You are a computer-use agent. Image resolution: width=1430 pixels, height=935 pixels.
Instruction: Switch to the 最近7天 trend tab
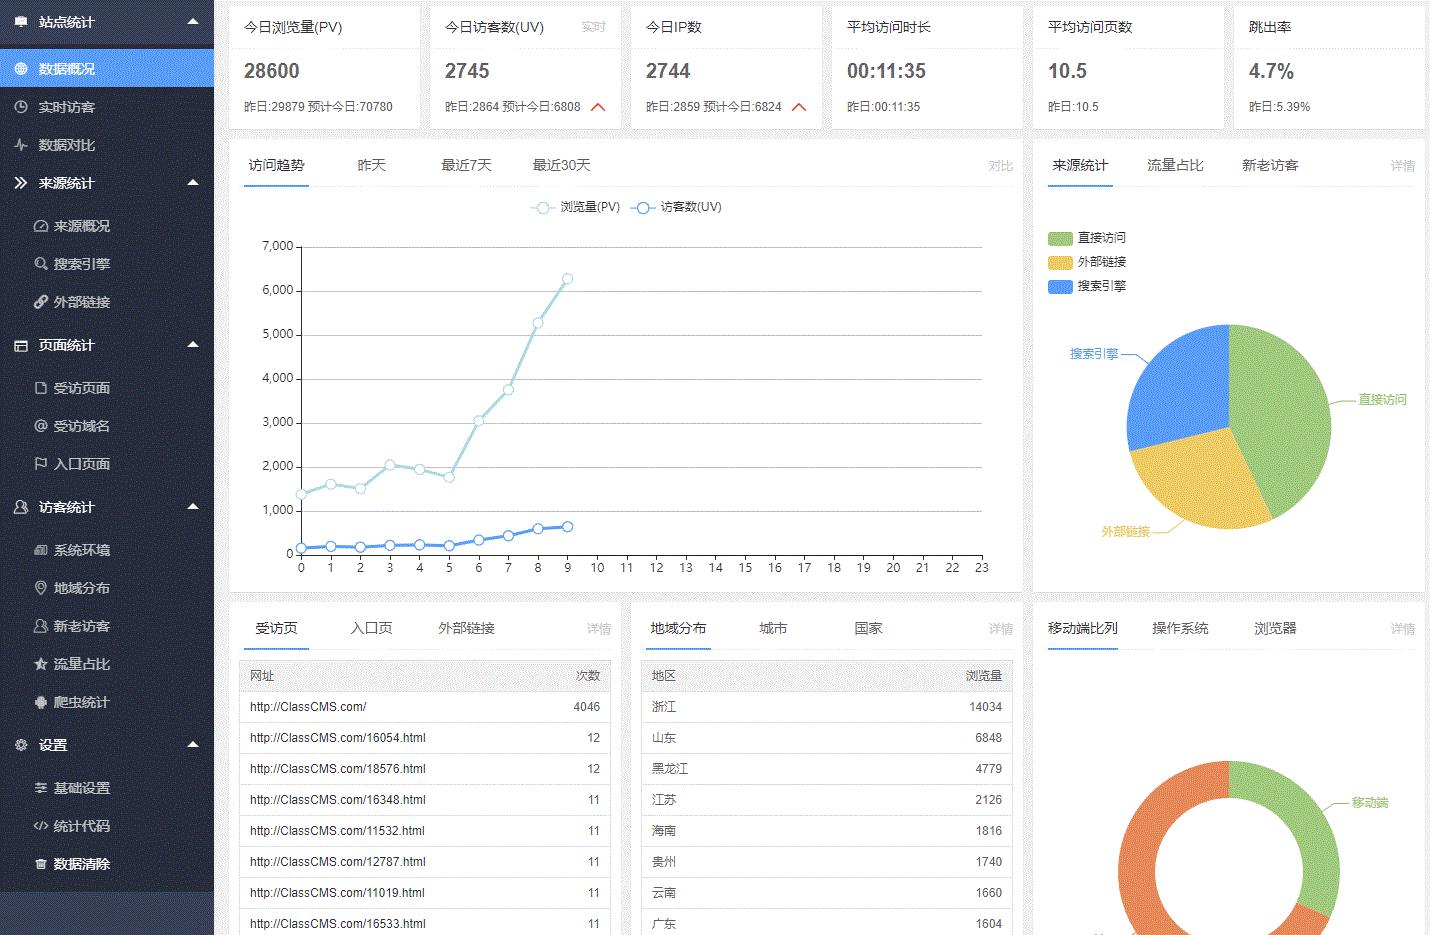tap(466, 165)
